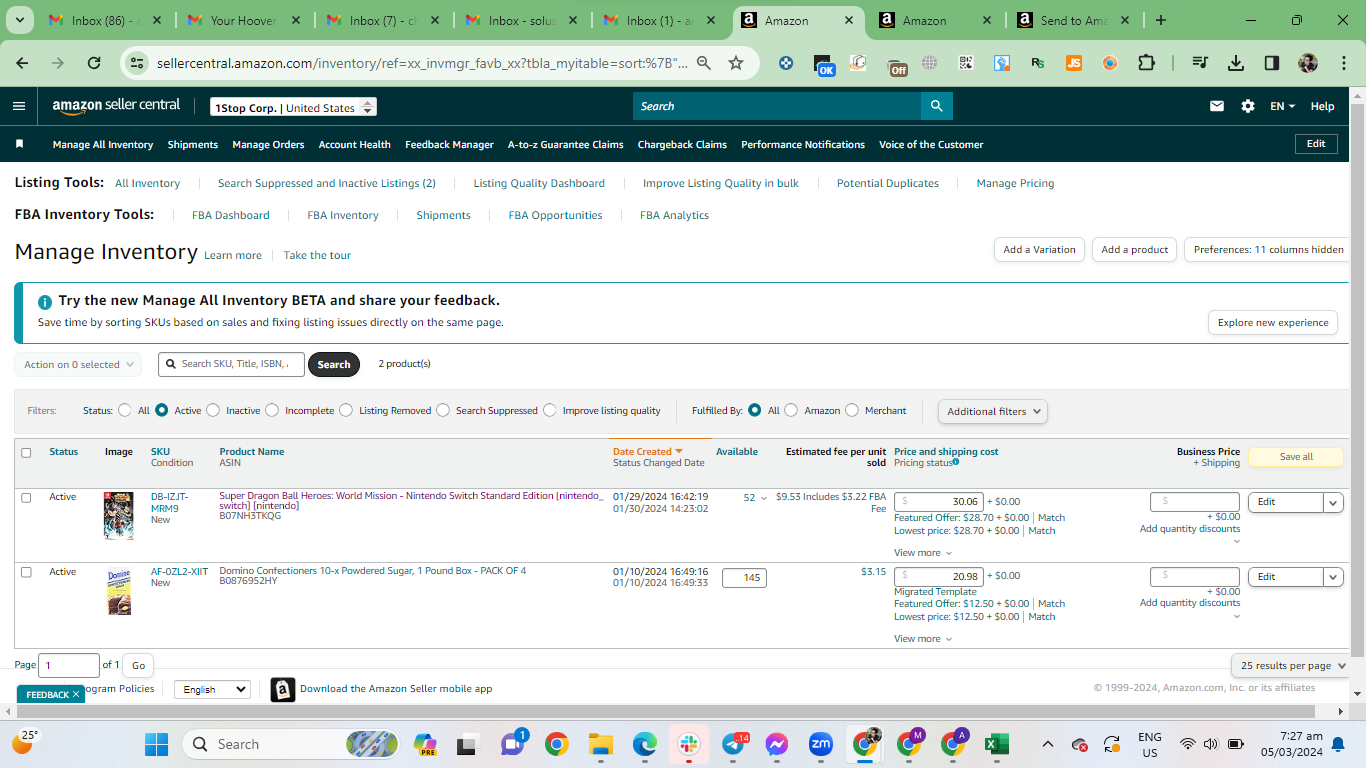This screenshot has height=768, width=1366.
Task: Click the zoom magnifier icon in address bar
Action: (704, 63)
